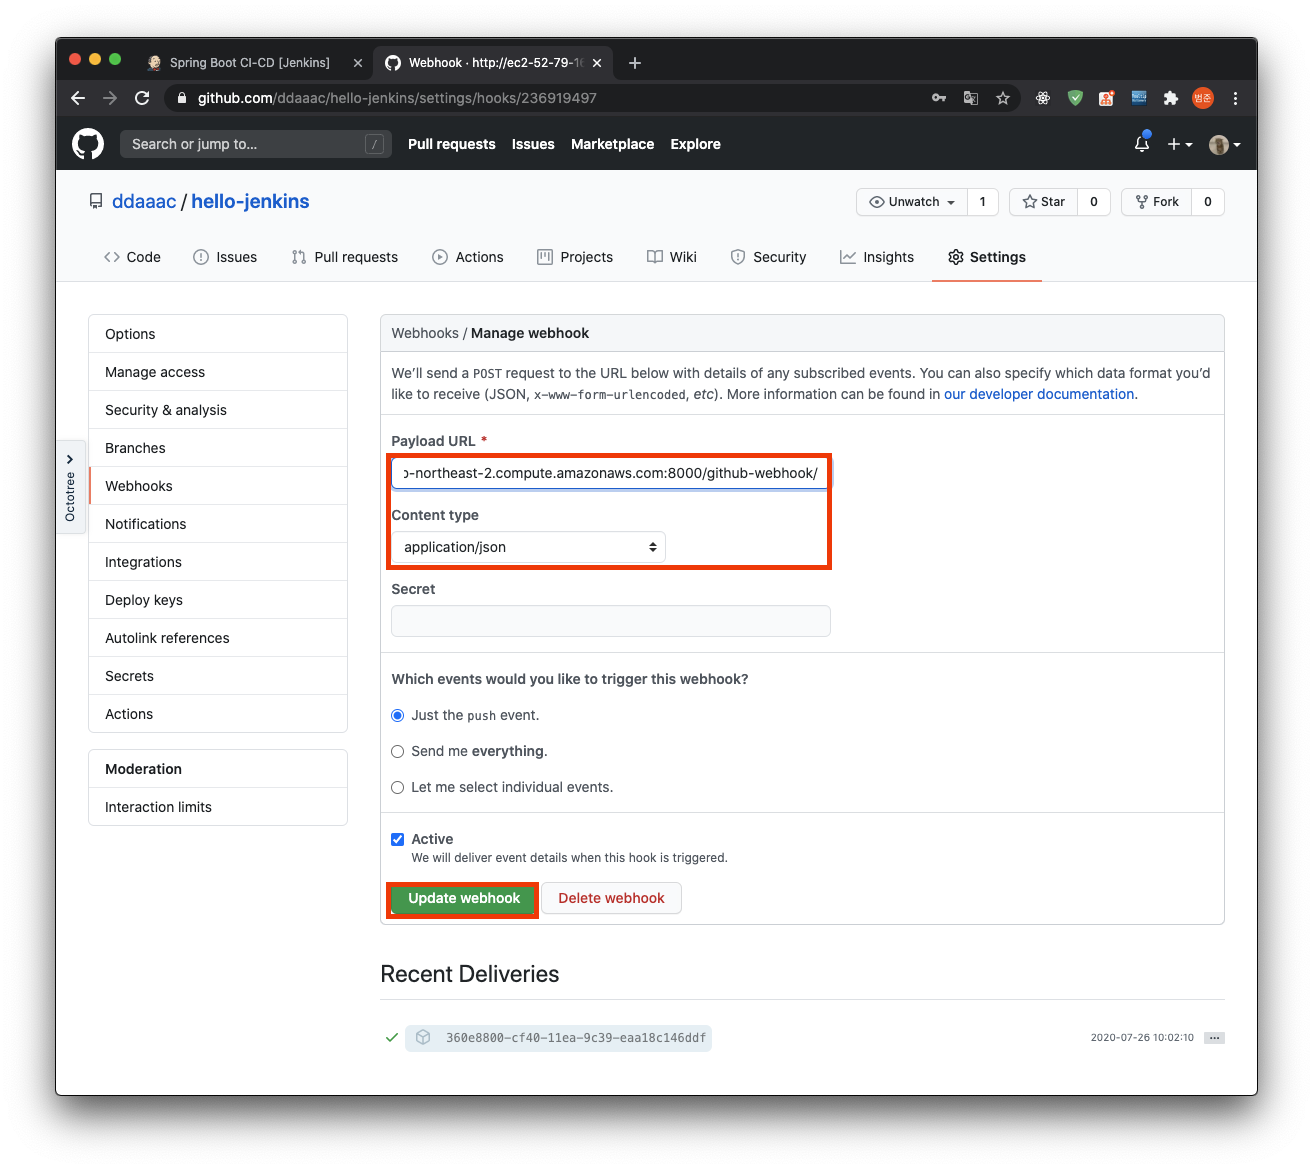Click the Delete webhook button
Viewport: 1313px width, 1169px height.
611,898
